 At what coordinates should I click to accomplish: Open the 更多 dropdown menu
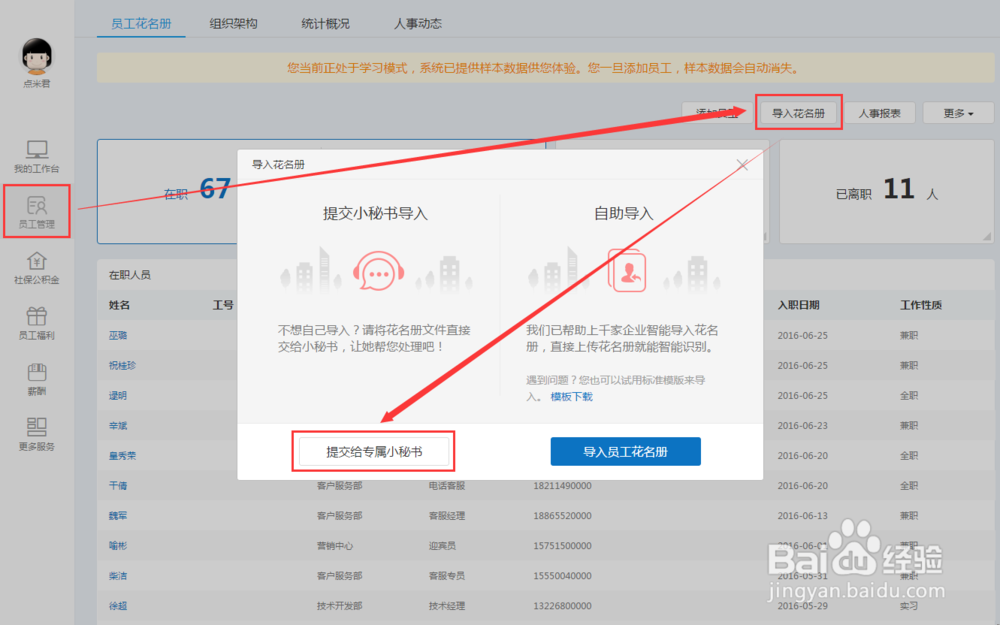[x=957, y=112]
